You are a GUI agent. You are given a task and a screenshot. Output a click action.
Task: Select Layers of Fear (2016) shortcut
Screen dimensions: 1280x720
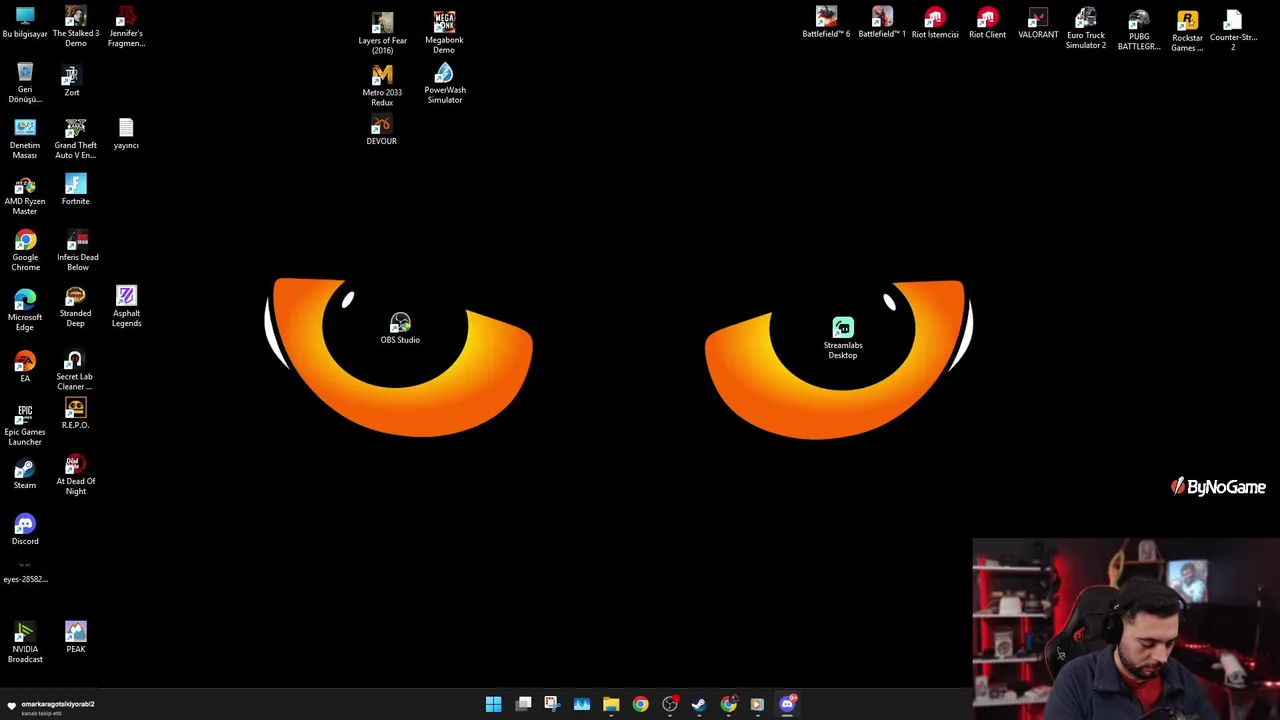pos(382,34)
